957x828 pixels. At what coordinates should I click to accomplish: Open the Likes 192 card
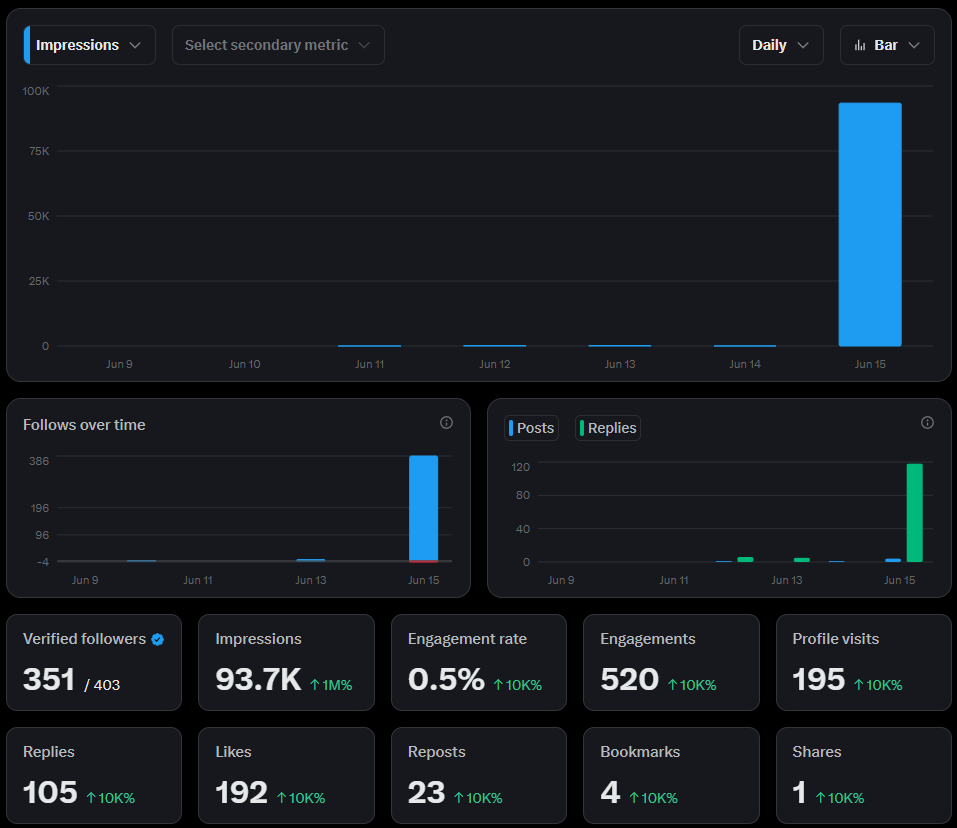[x=286, y=776]
